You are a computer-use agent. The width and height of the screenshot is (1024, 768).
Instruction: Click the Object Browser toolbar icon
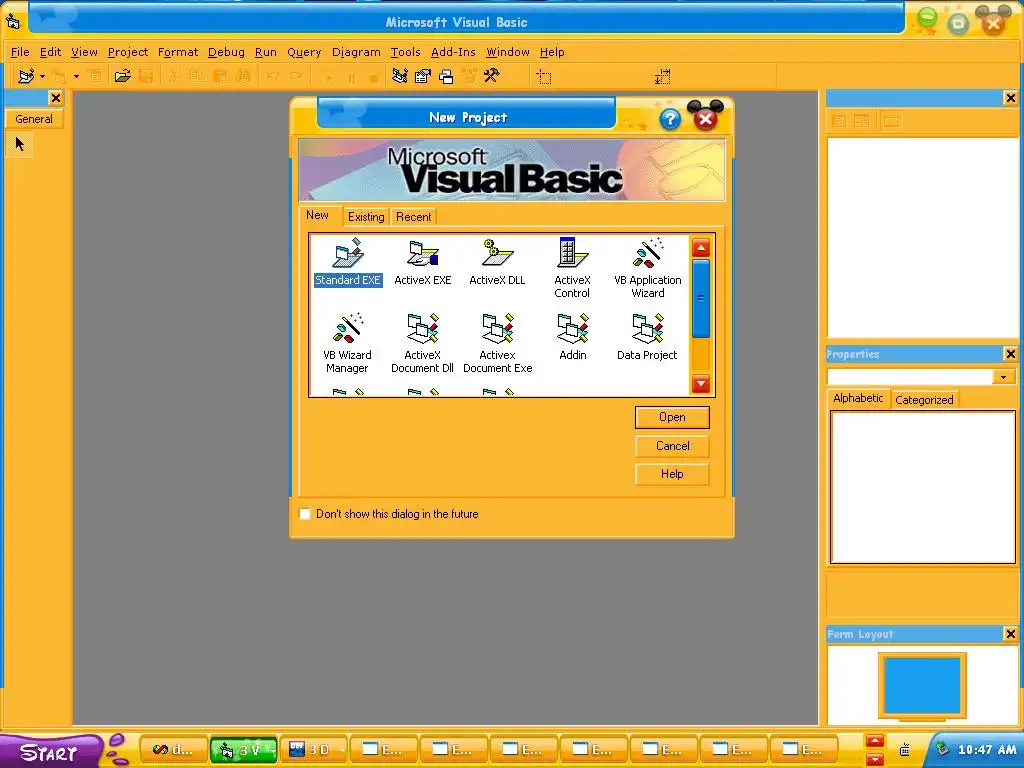[469, 76]
